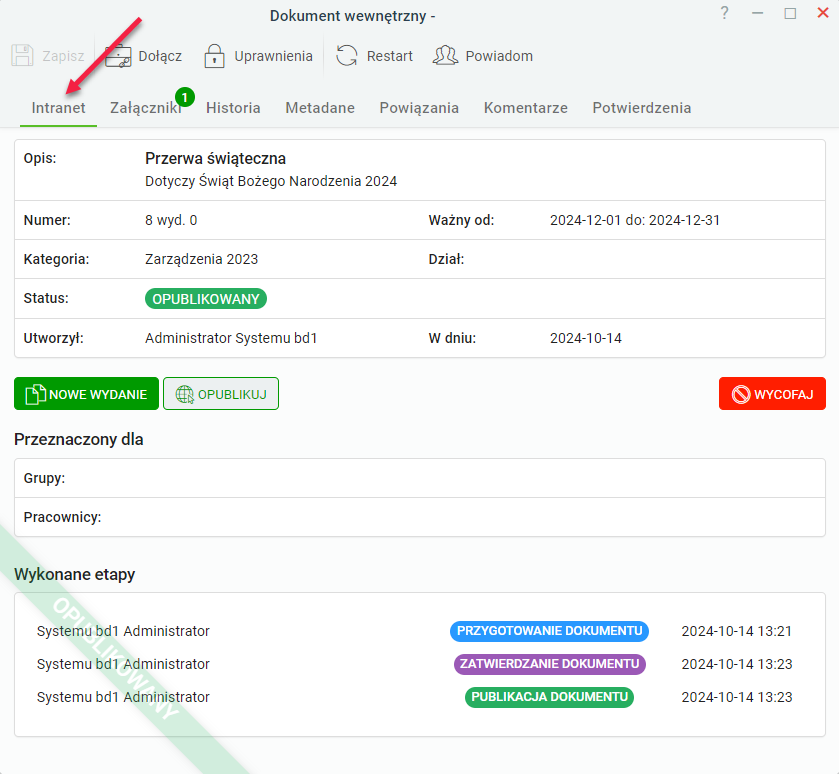
Task: Click the category value Zarządzenia 2023
Action: pyautogui.click(x=201, y=259)
